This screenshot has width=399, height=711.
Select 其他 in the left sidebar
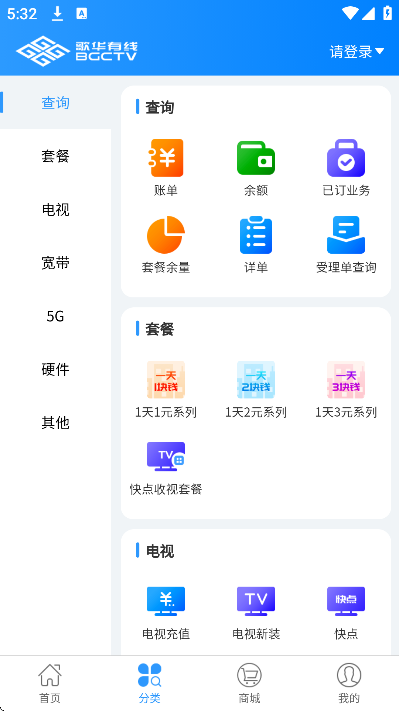coord(55,423)
